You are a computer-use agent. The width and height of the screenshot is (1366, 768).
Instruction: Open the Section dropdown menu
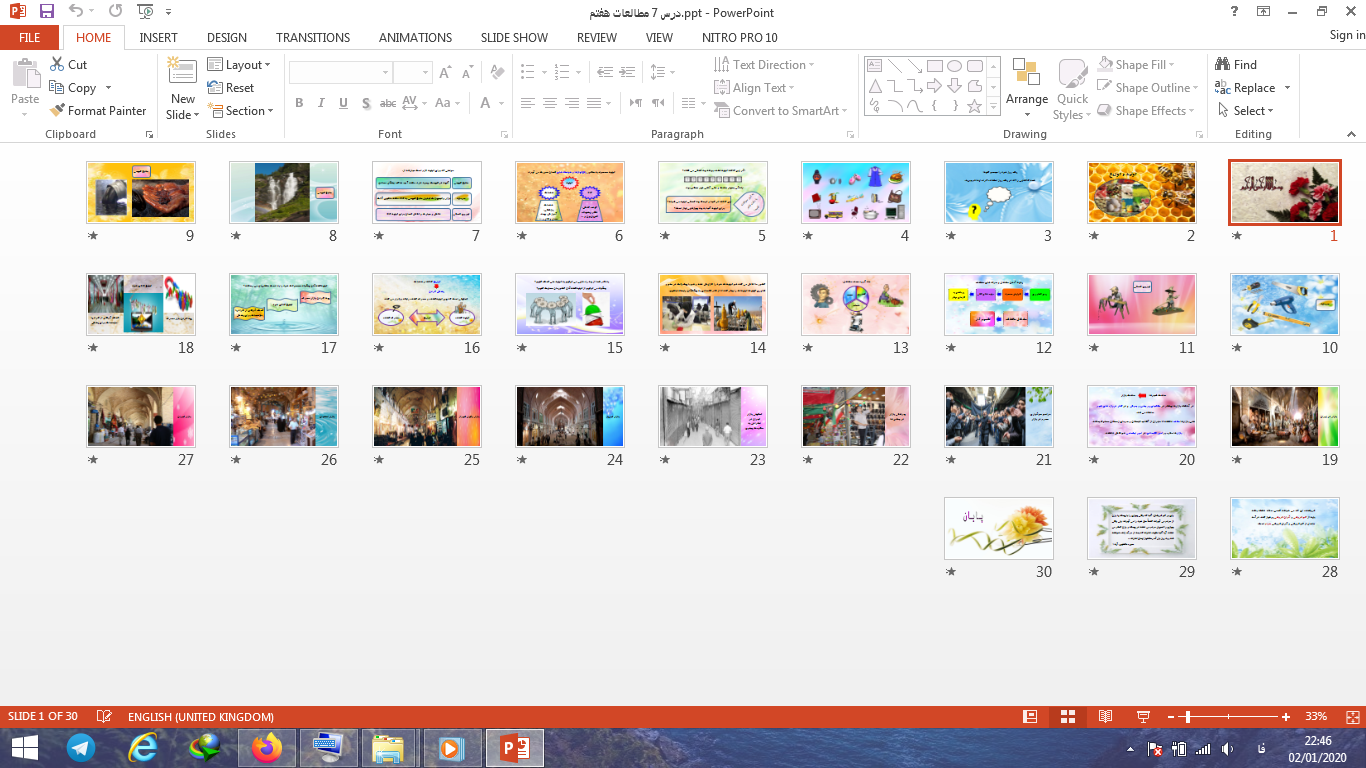pos(240,111)
